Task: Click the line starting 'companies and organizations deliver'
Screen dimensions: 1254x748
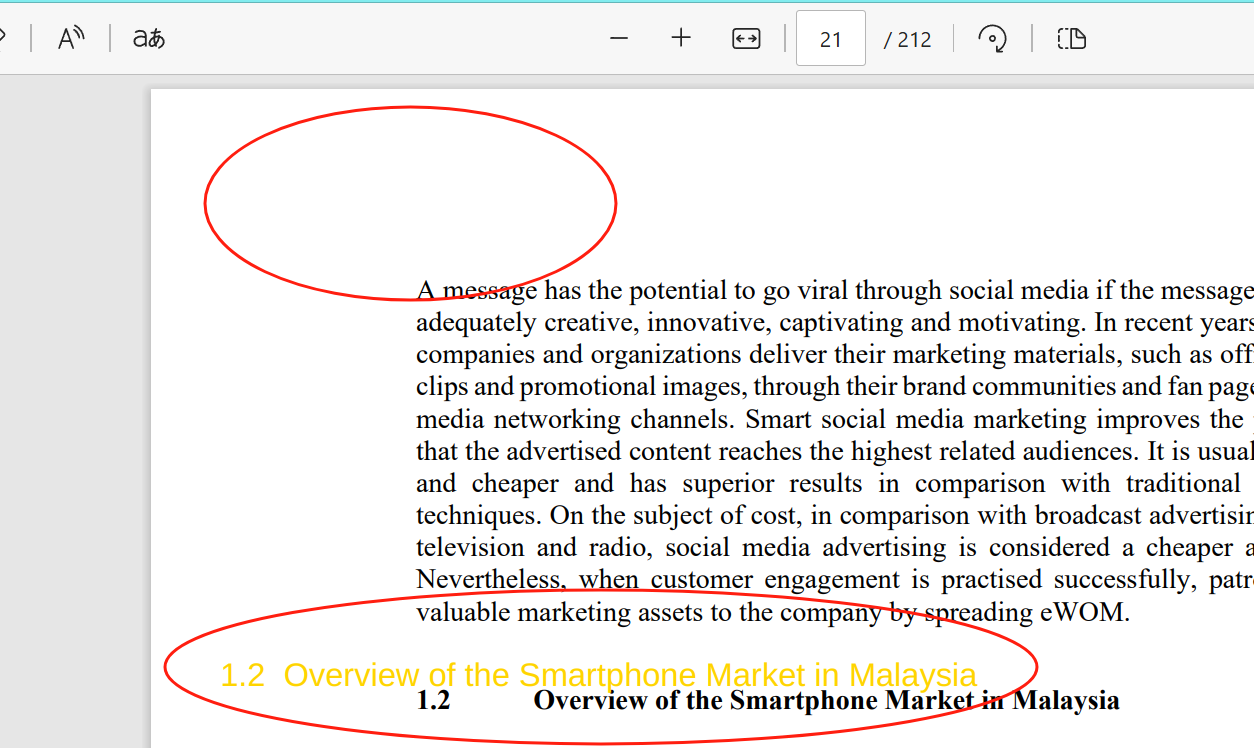Action: pyautogui.click(x=835, y=355)
